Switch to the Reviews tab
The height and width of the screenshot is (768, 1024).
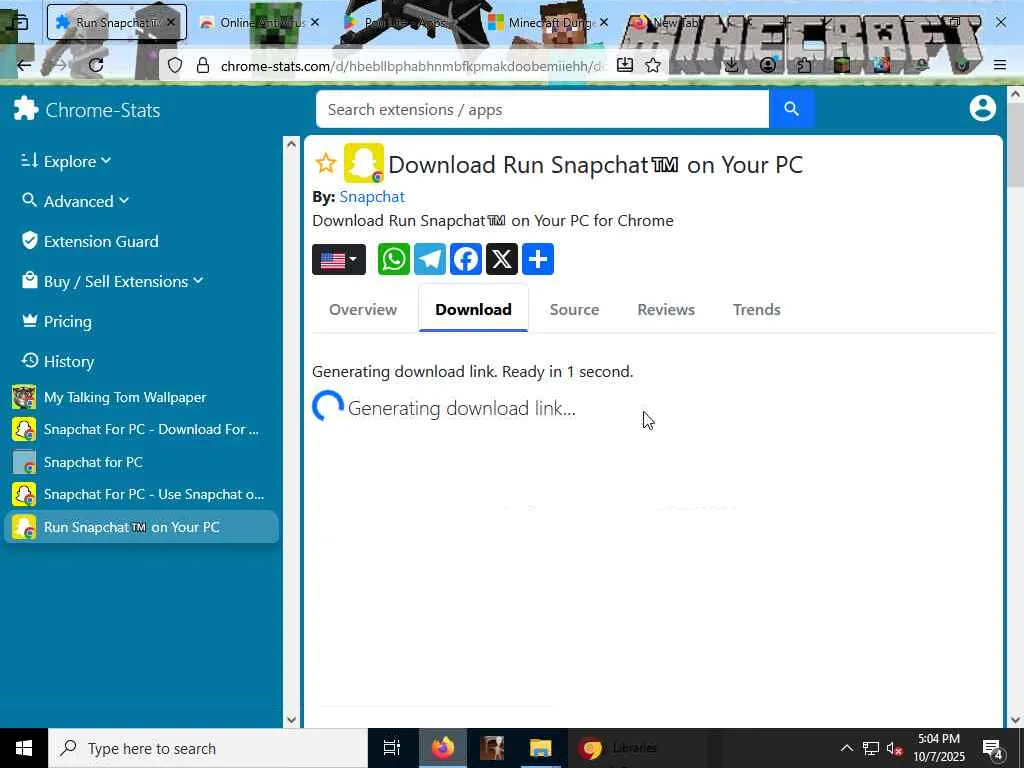(x=665, y=310)
